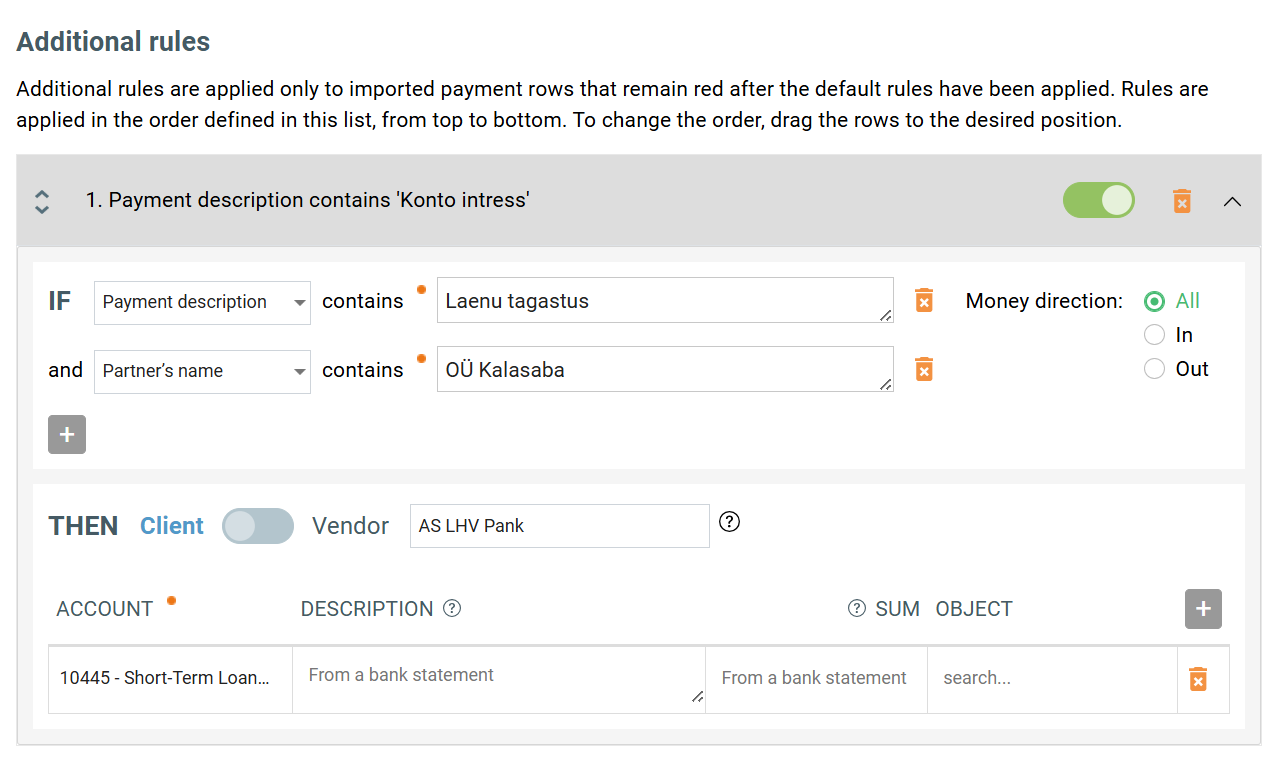Viewport: 1270px width, 757px height.
Task: Open the help icon beside SUM header
Action: point(857,608)
